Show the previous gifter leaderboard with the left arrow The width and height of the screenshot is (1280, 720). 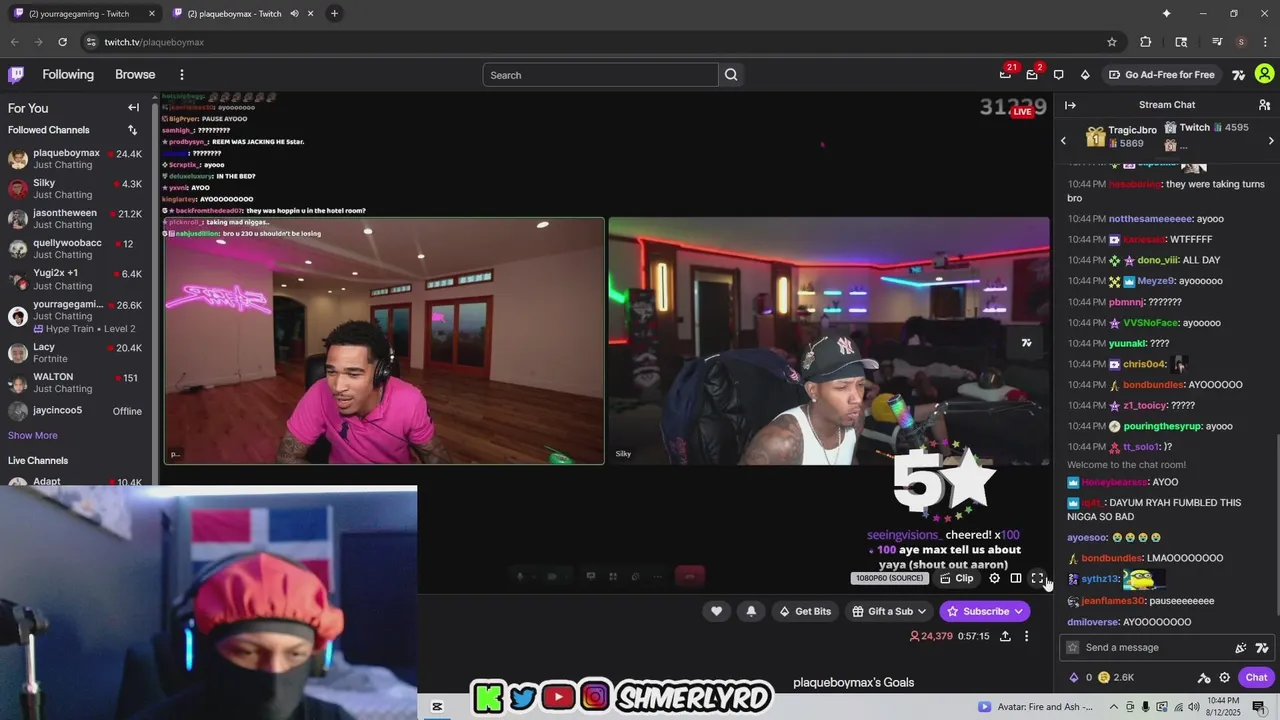pyautogui.click(x=1063, y=141)
